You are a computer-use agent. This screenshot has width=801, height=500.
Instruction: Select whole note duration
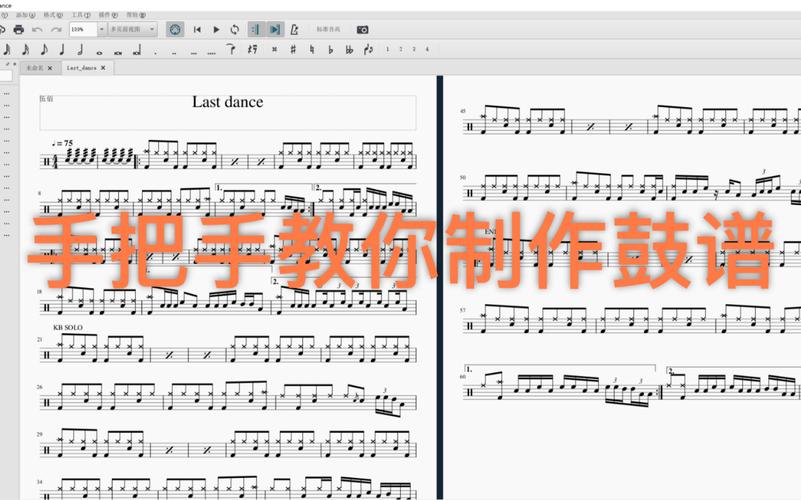[x=99, y=52]
